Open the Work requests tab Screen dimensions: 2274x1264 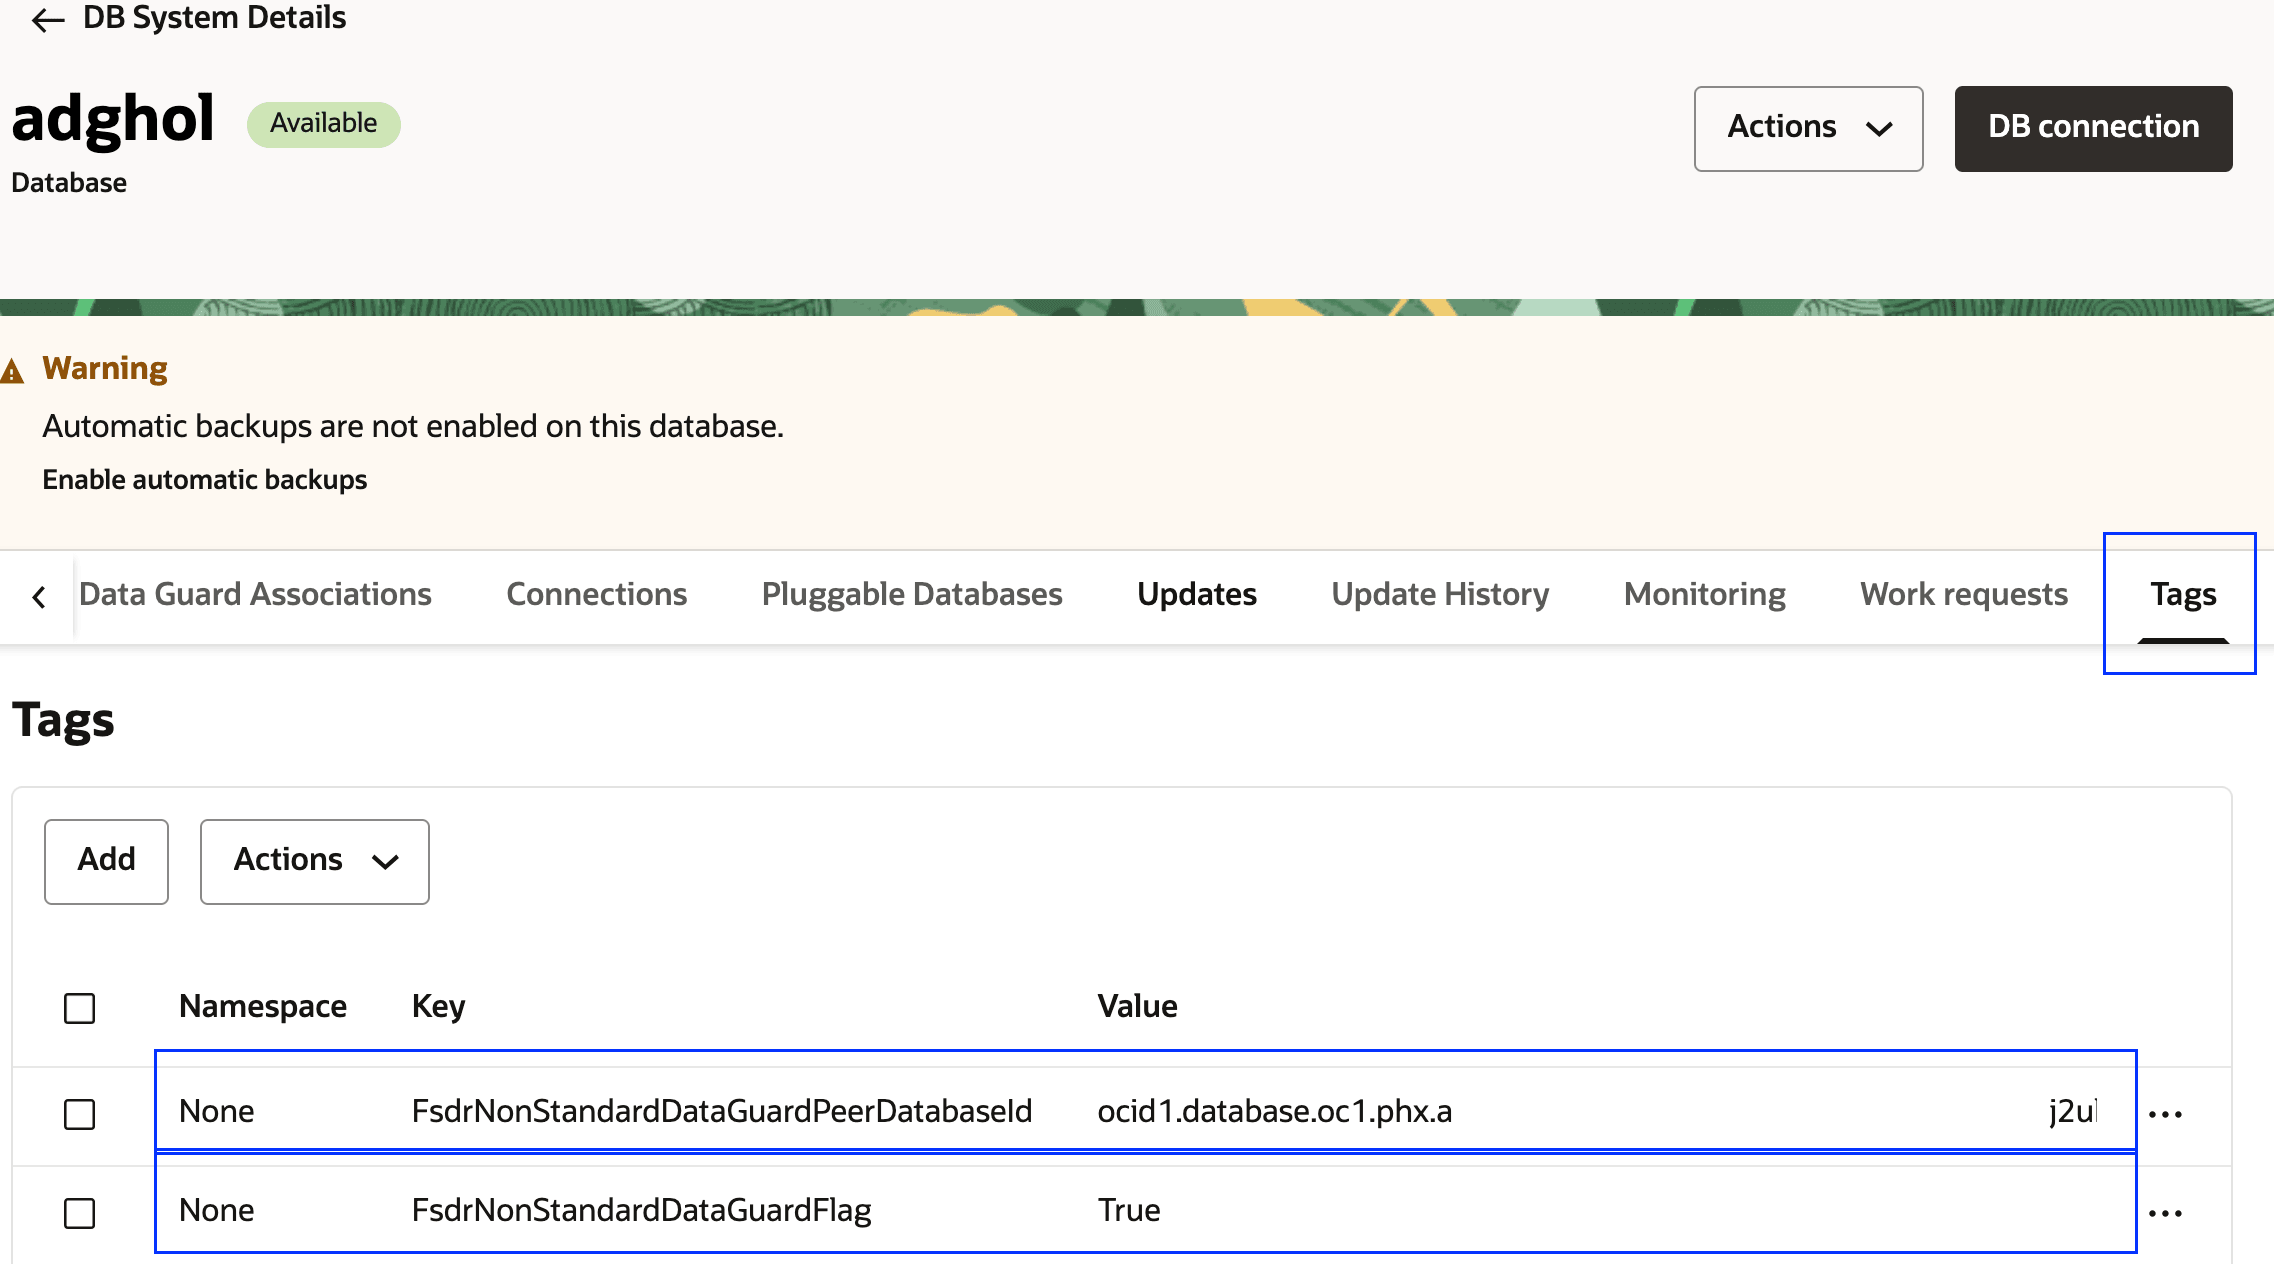(x=1963, y=594)
